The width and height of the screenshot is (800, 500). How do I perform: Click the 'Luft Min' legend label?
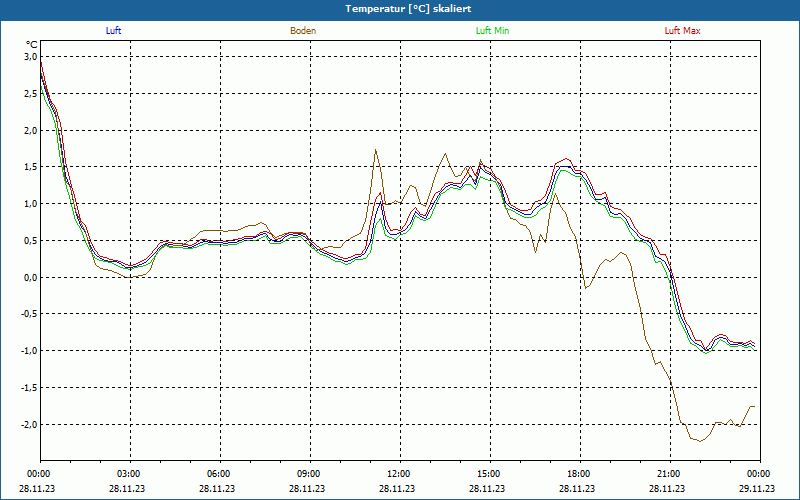pyautogui.click(x=492, y=31)
